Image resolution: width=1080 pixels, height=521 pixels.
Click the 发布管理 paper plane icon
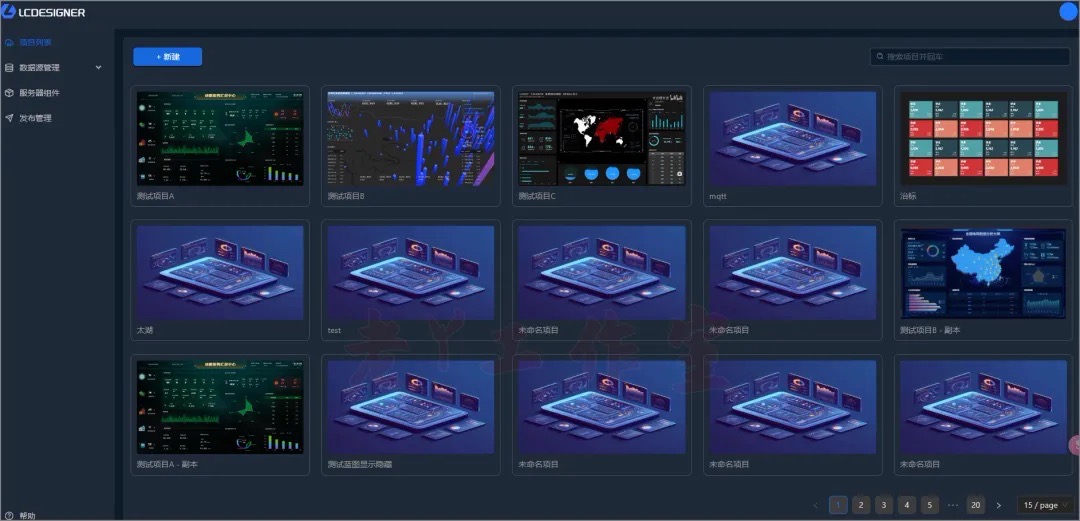click(9, 118)
